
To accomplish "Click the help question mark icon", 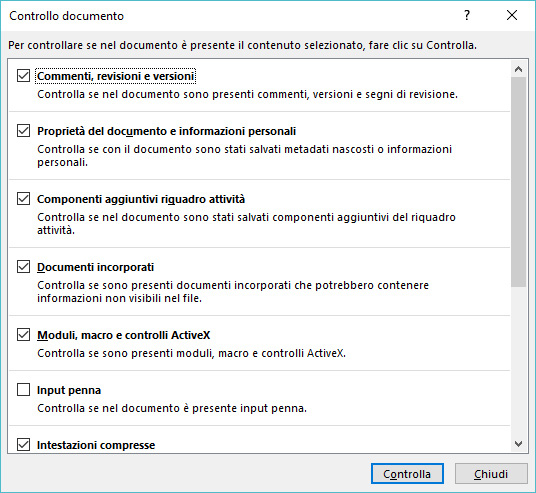I will pyautogui.click(x=467, y=15).
